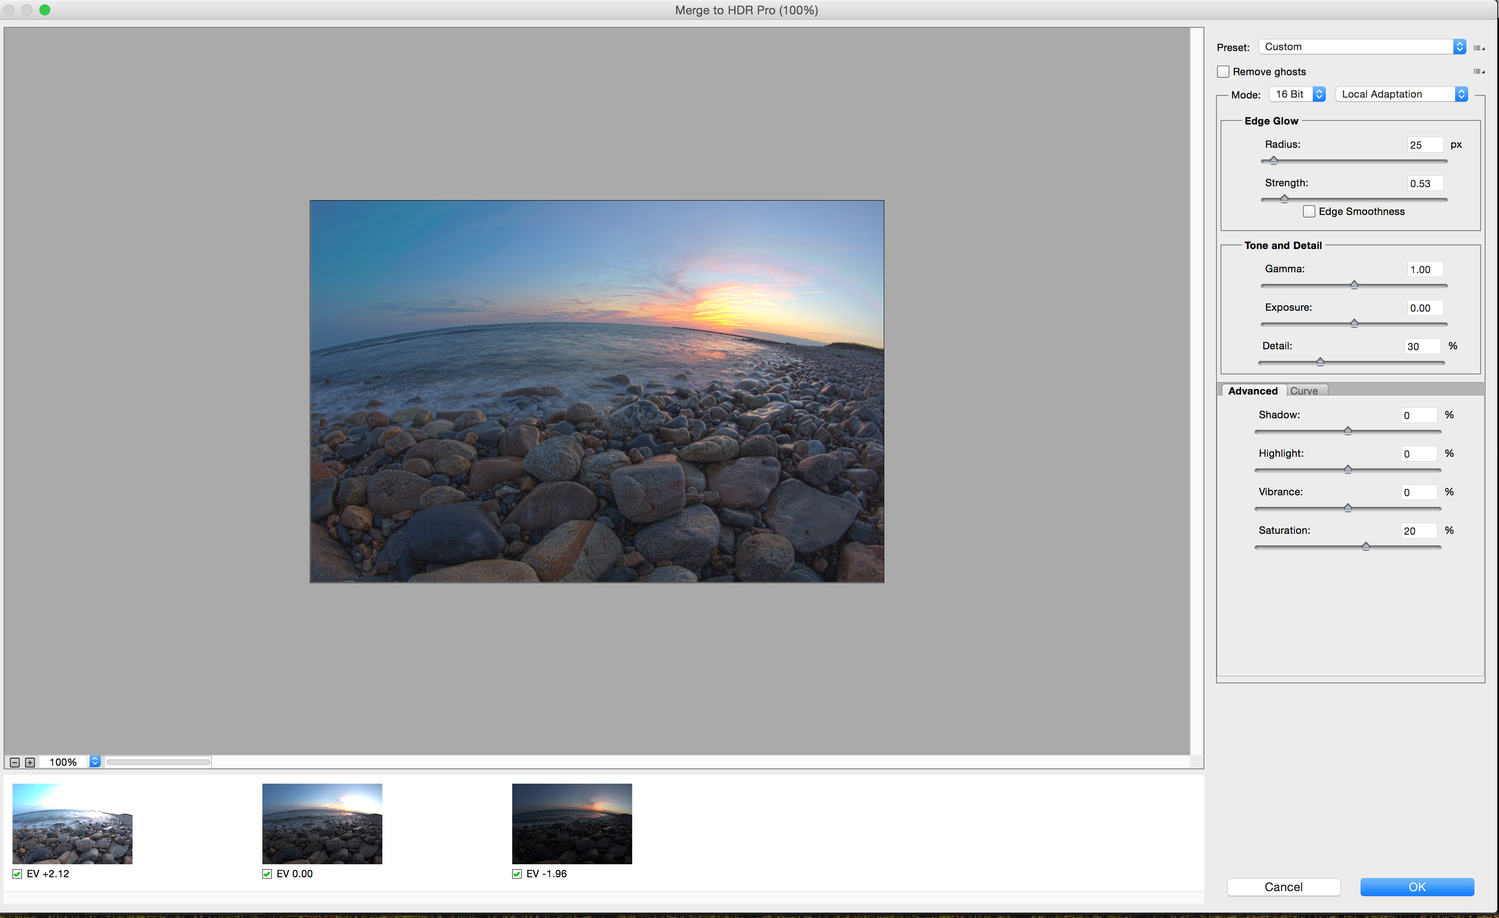This screenshot has height=918, width=1499.
Task: Click the Gamma value input field
Action: pyautogui.click(x=1424, y=270)
